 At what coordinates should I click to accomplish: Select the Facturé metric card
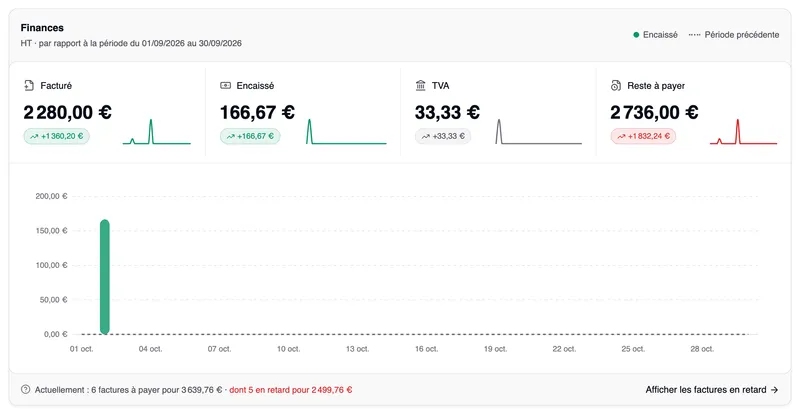tap(107, 113)
